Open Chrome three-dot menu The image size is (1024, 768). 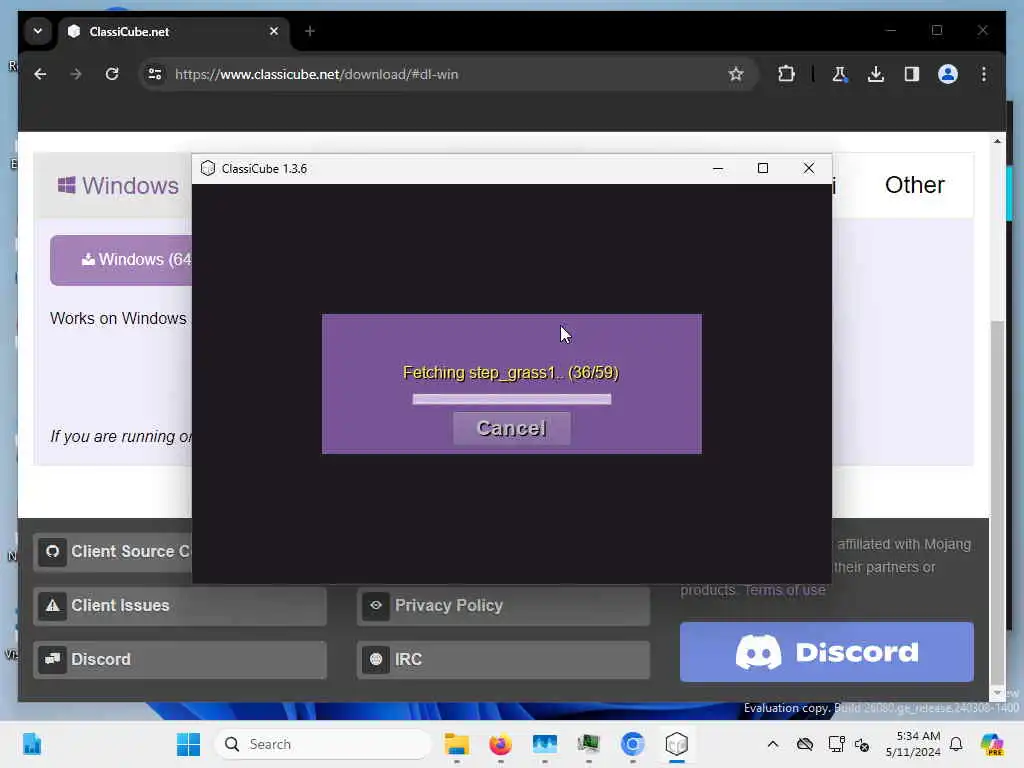click(x=984, y=74)
